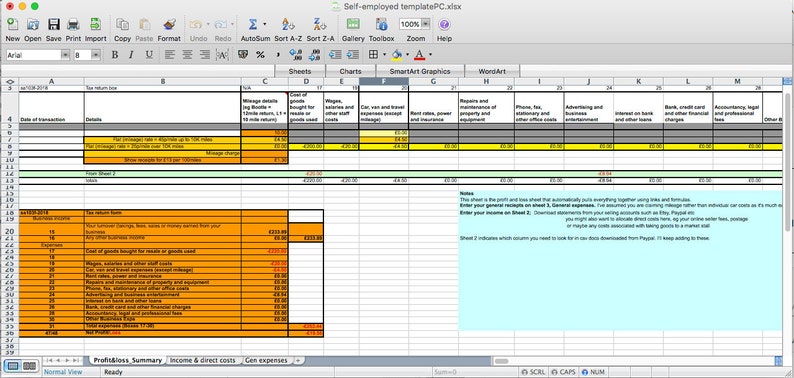Select column F header
The height and width of the screenshot is (378, 794).
[383, 81]
